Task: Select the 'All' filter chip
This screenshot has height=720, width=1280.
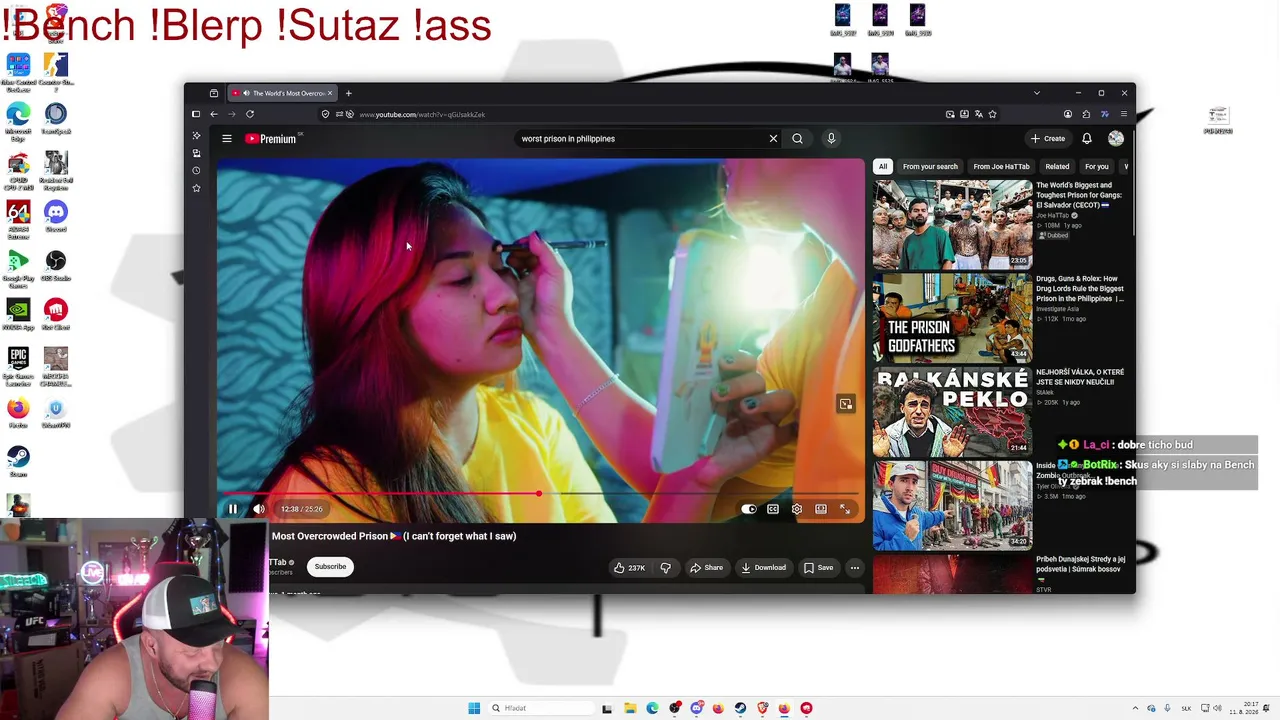Action: coord(883,167)
